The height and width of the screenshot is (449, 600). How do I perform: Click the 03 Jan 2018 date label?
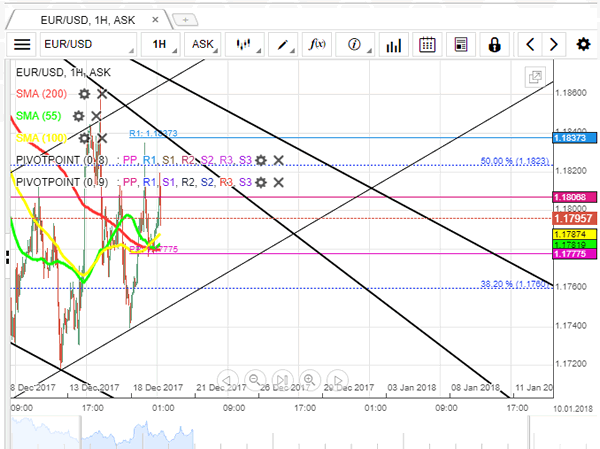tap(412, 388)
